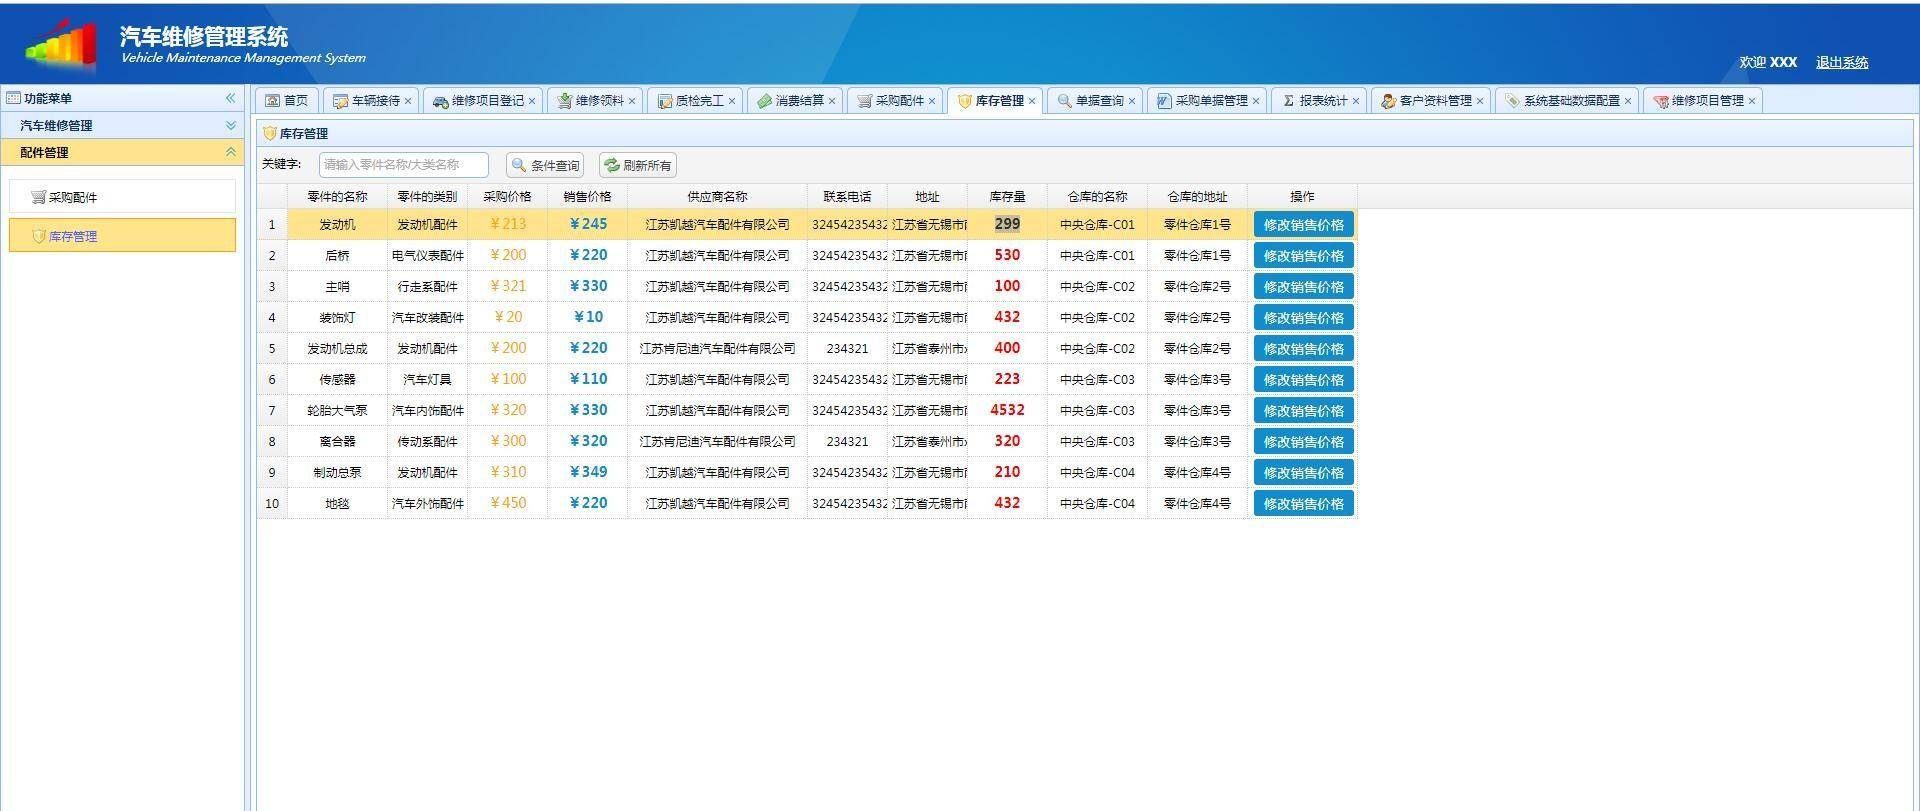This screenshot has width=1920, height=811.
Task: Click 修改销售价格 for 后桥 row
Action: 1303,256
